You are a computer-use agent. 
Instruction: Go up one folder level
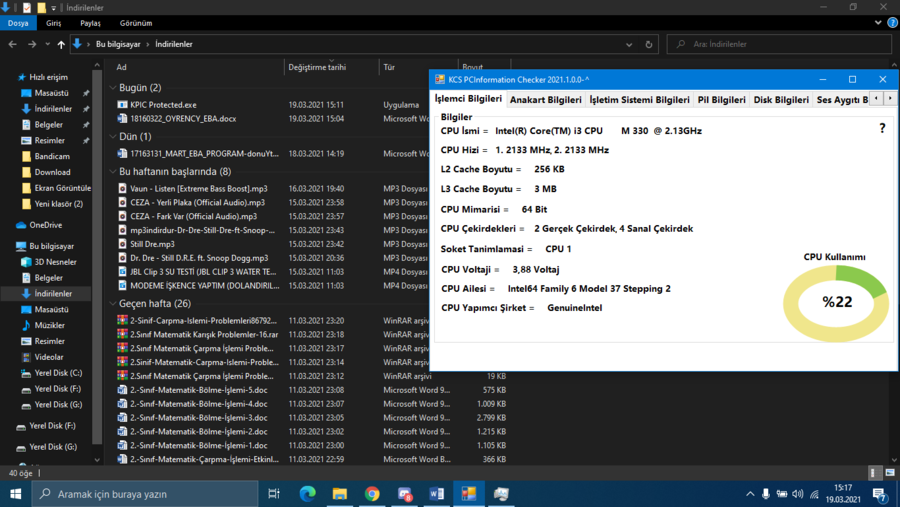pyautogui.click(x=61, y=45)
